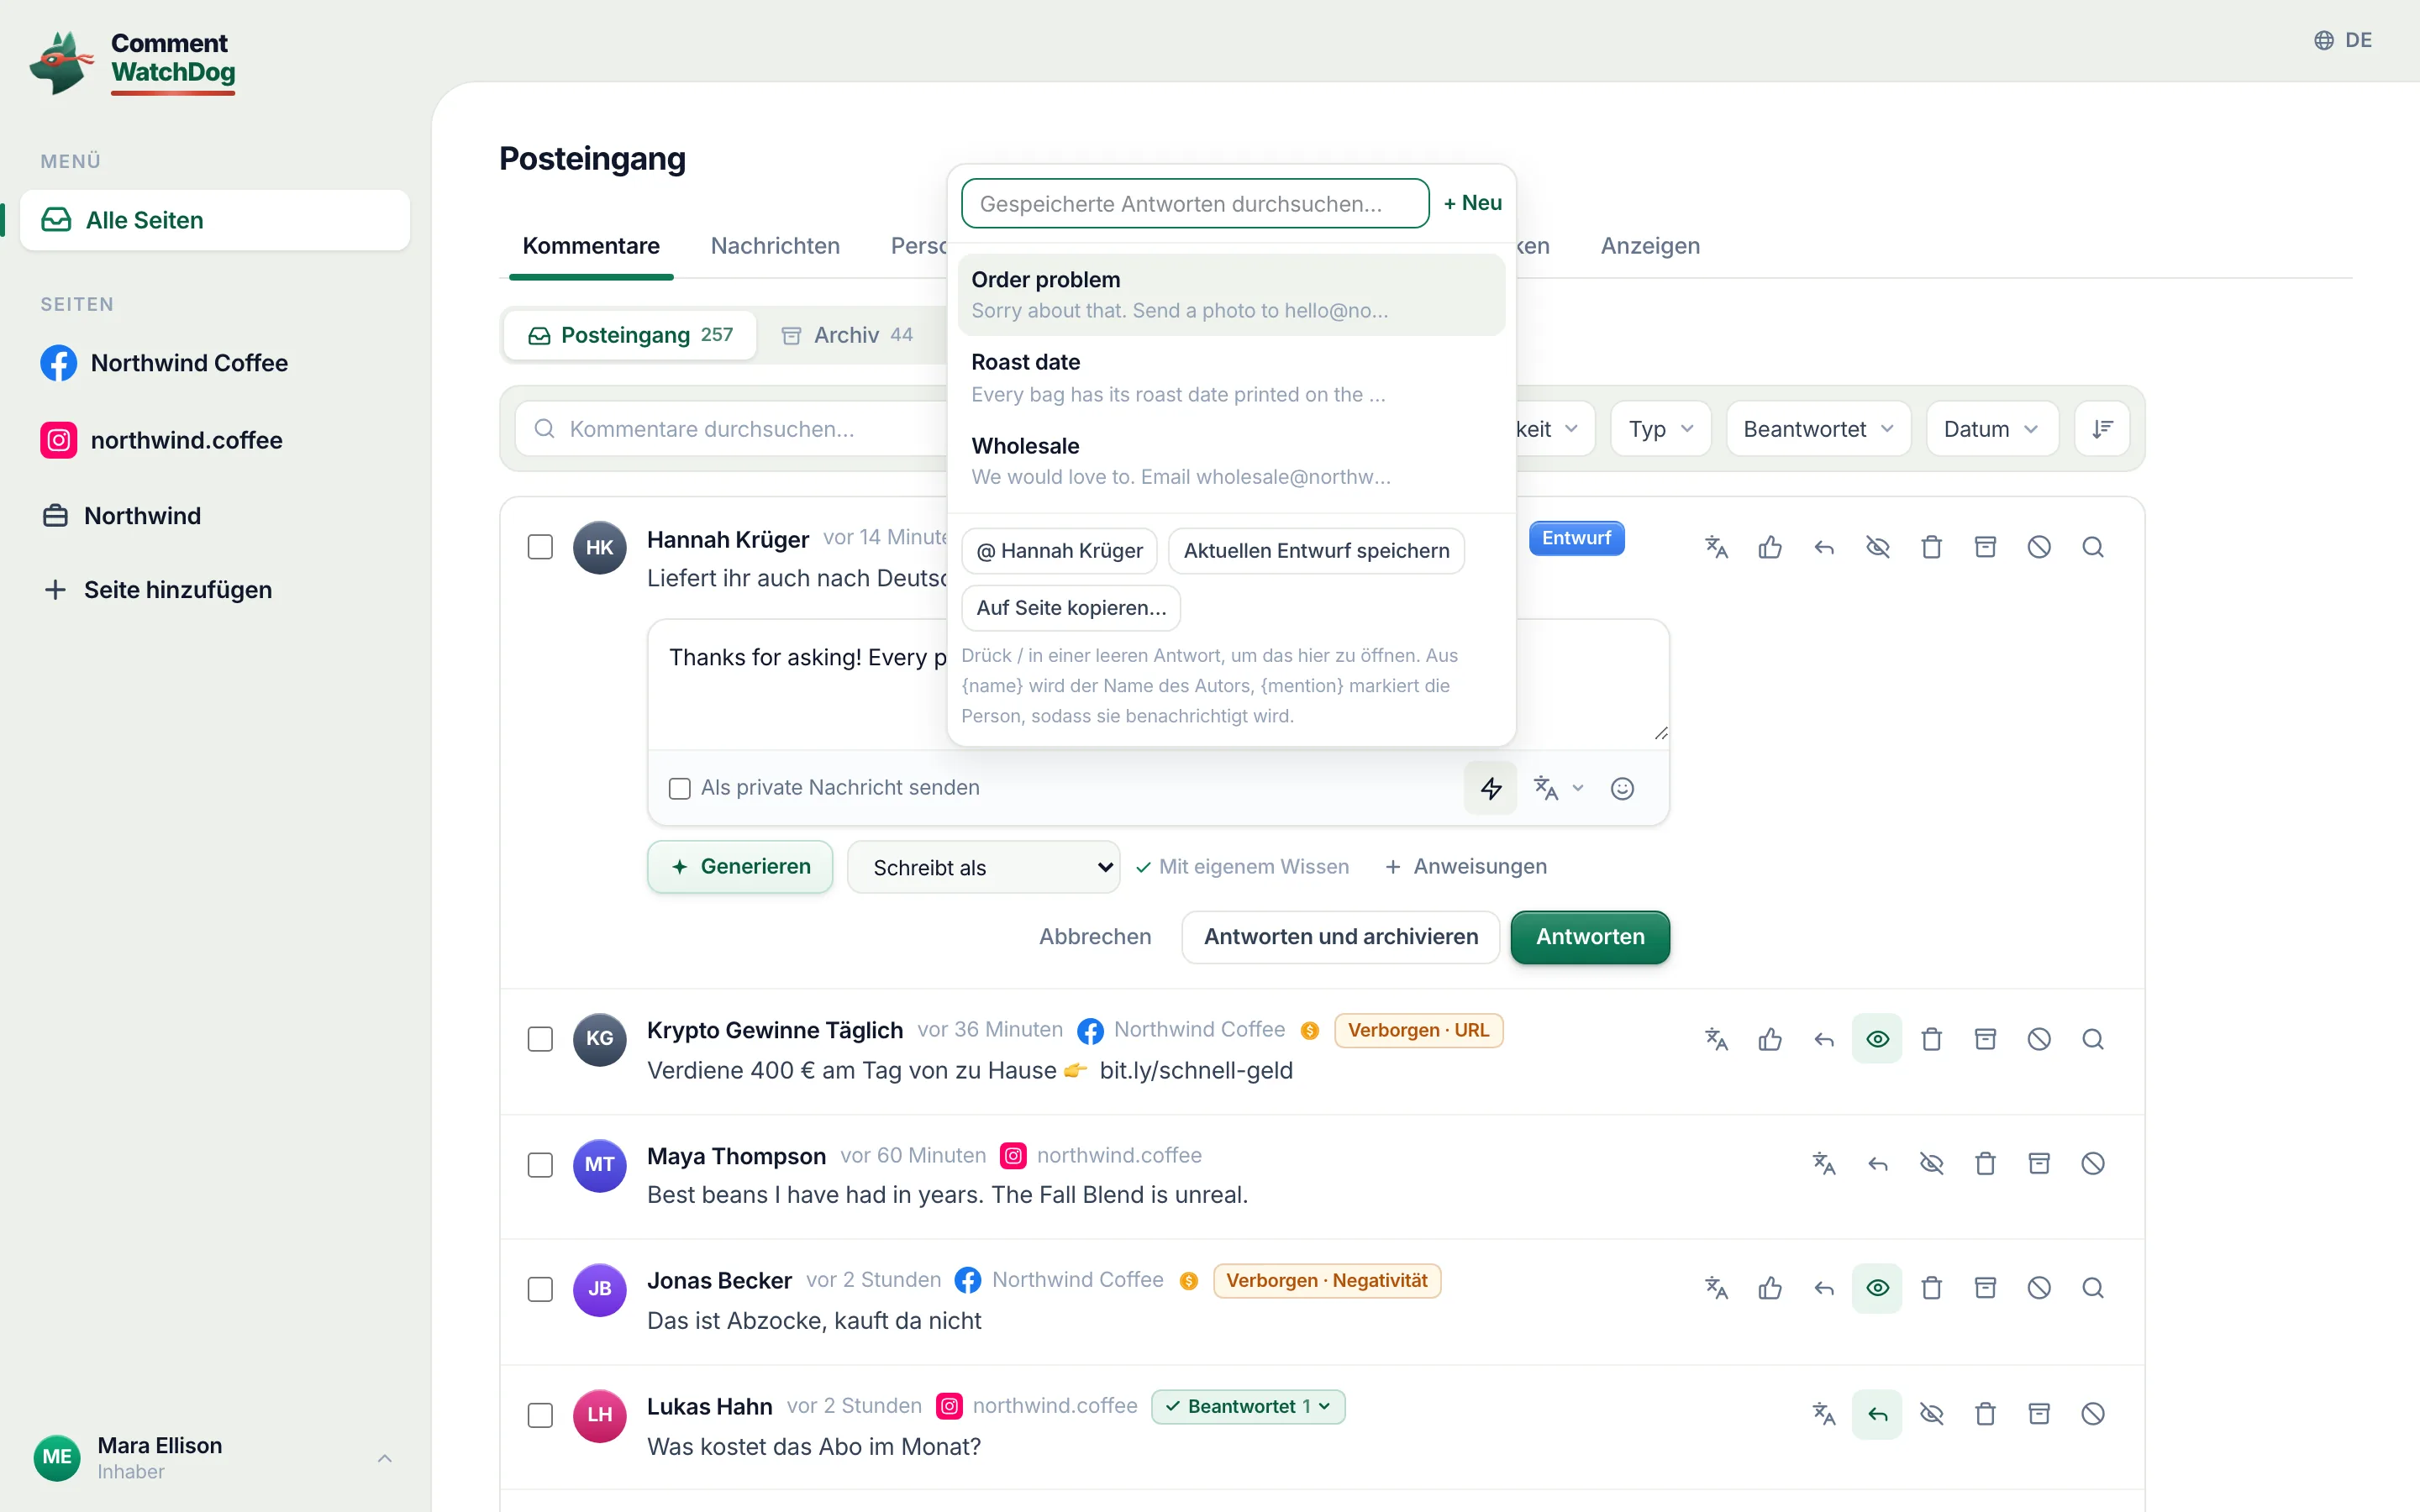
Task: Select Hannah Krüger's comment checkbox
Action: pos(540,547)
